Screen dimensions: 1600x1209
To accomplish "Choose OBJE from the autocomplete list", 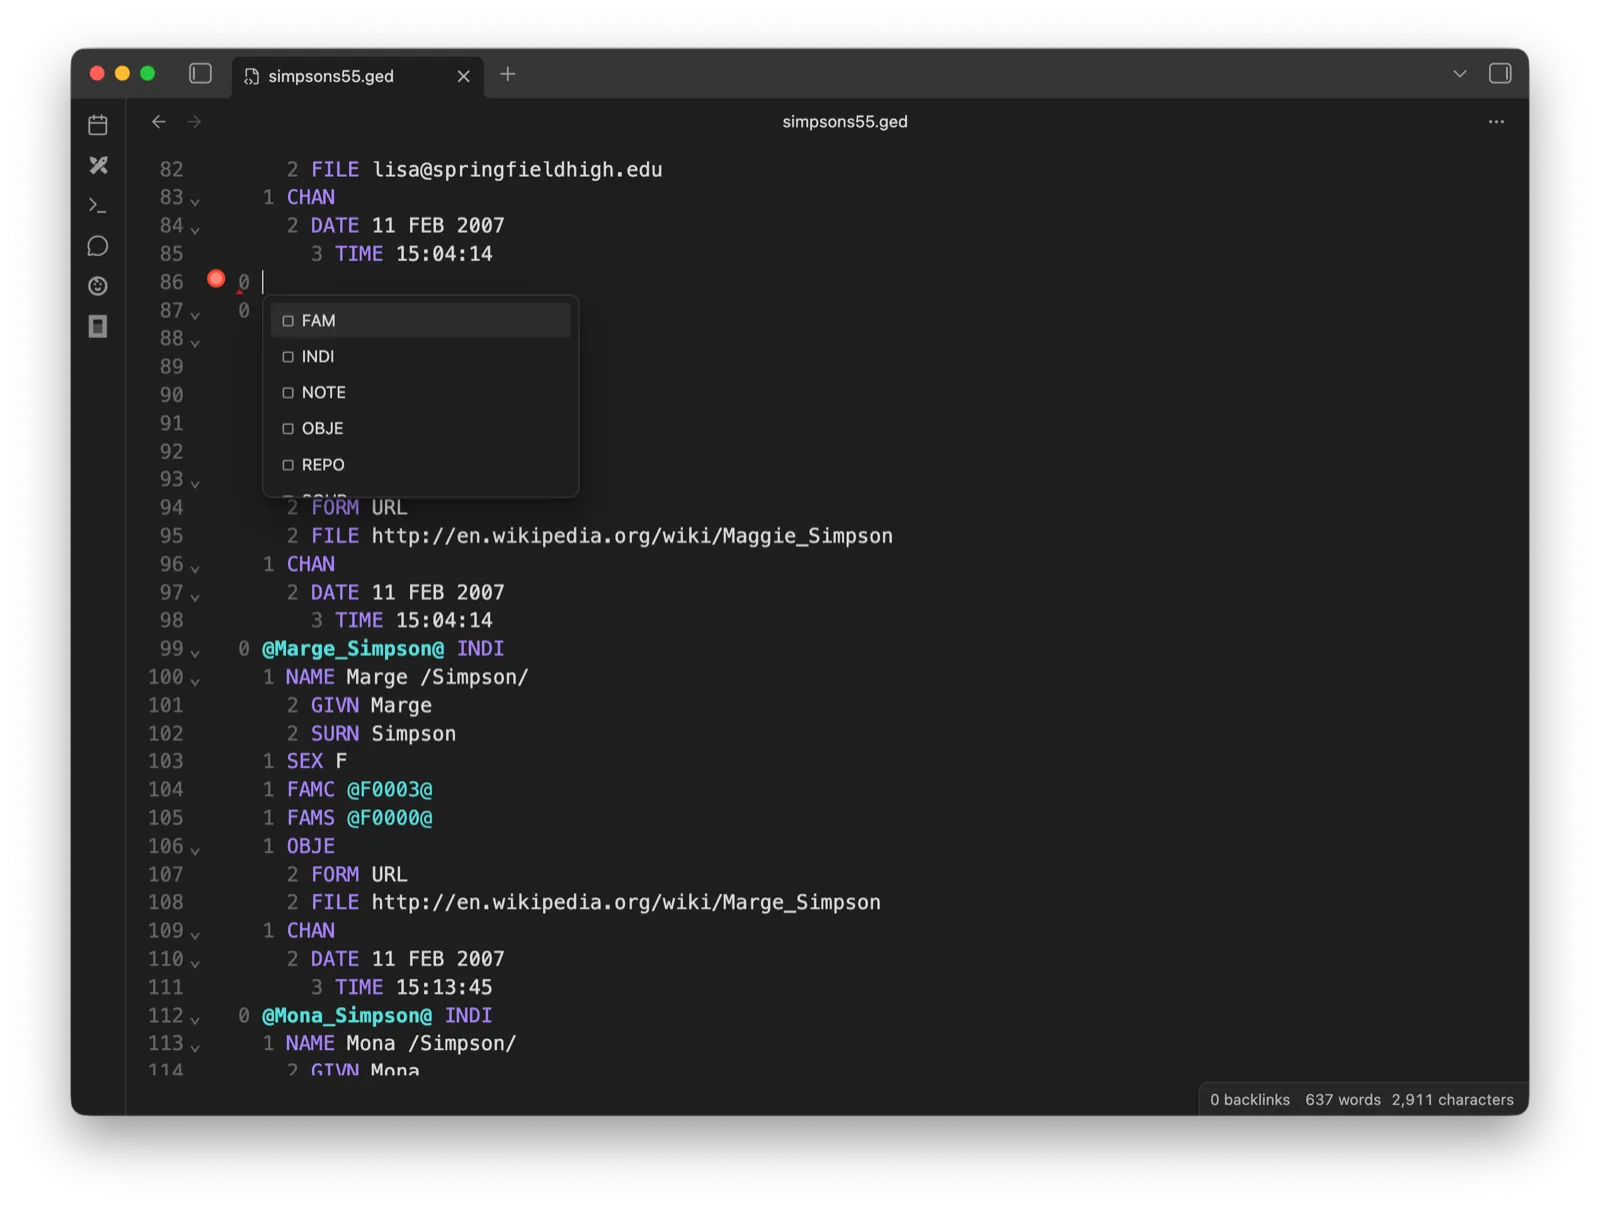I will click(x=420, y=429).
